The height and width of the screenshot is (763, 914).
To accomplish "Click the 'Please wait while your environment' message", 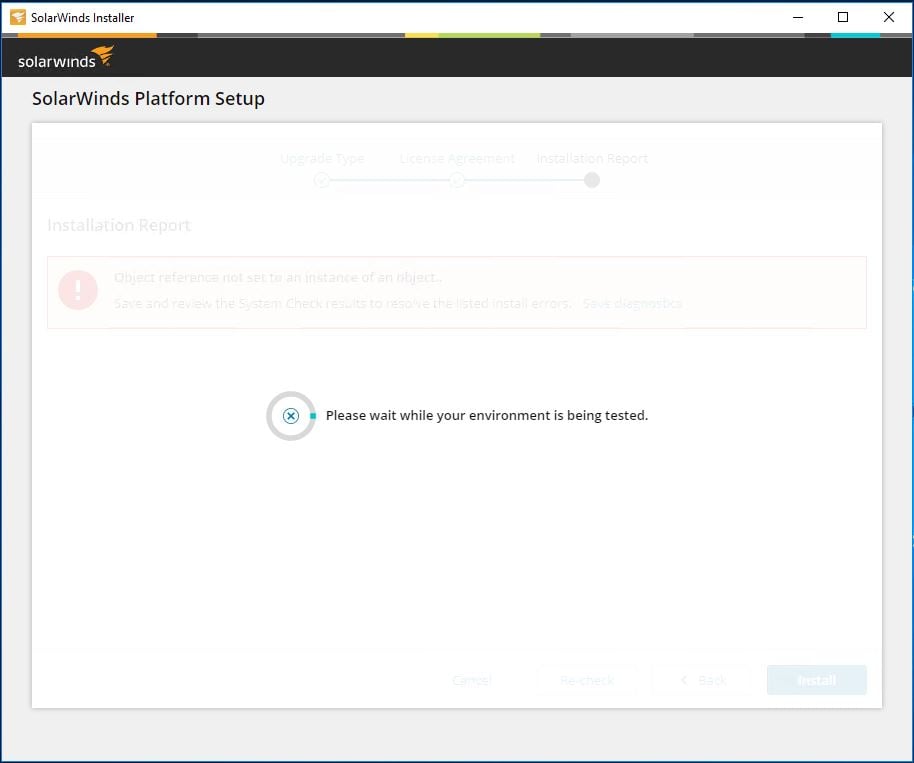I will (487, 416).
